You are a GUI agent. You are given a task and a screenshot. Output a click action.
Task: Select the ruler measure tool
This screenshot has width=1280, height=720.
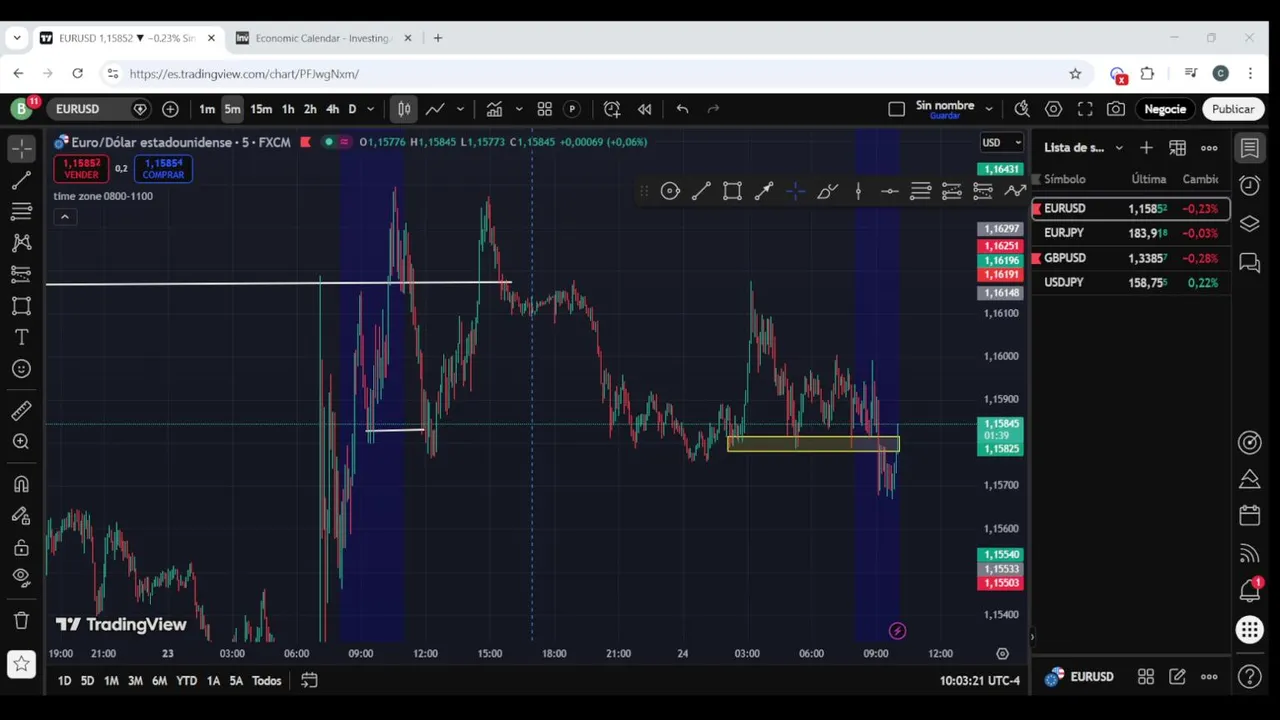pyautogui.click(x=21, y=410)
